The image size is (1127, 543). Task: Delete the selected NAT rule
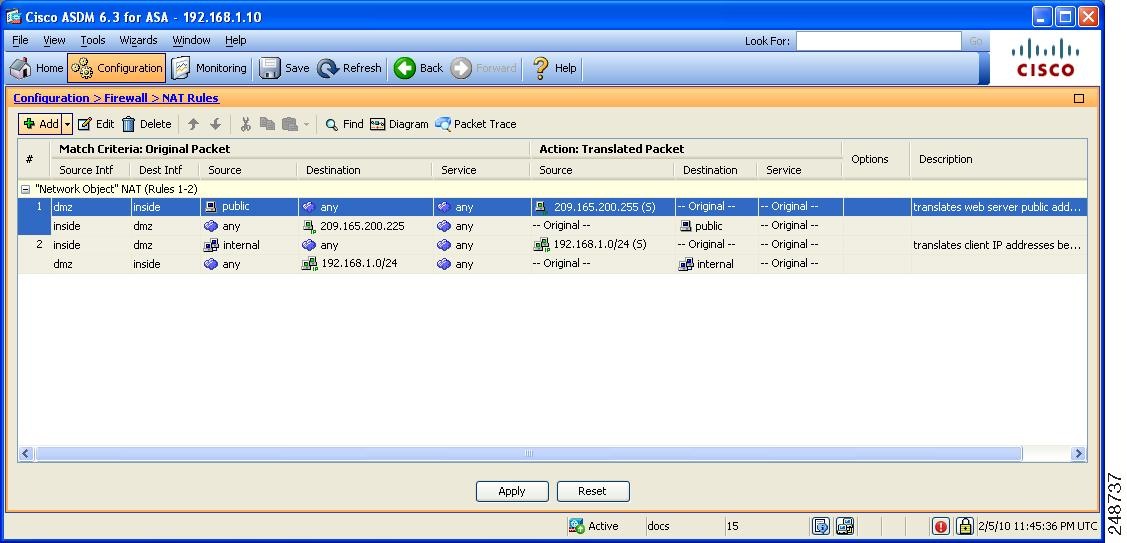pos(147,124)
